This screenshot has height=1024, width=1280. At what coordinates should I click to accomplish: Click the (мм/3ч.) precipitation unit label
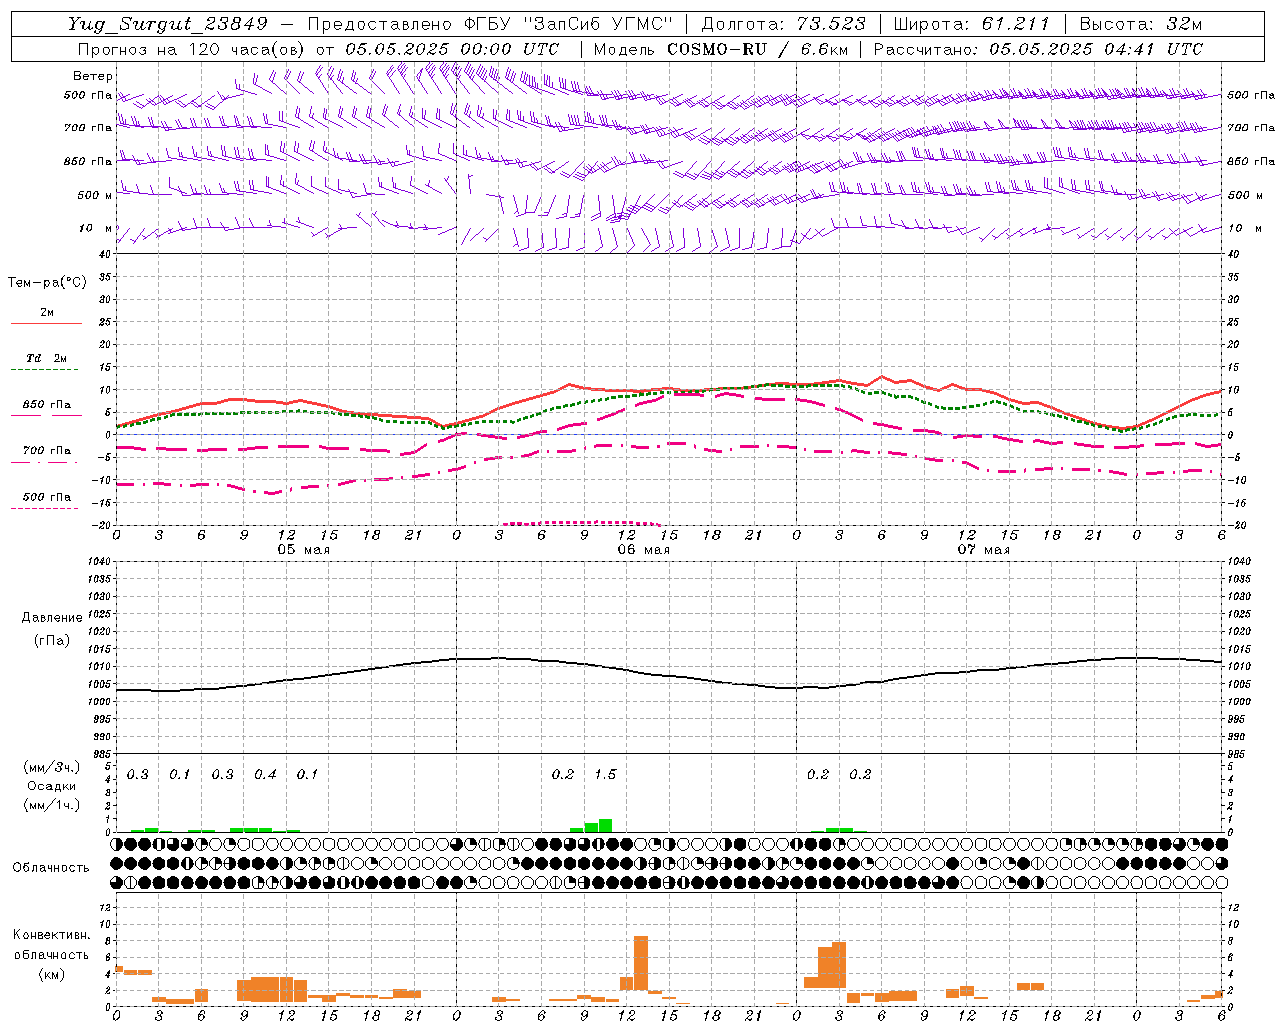(x=52, y=768)
